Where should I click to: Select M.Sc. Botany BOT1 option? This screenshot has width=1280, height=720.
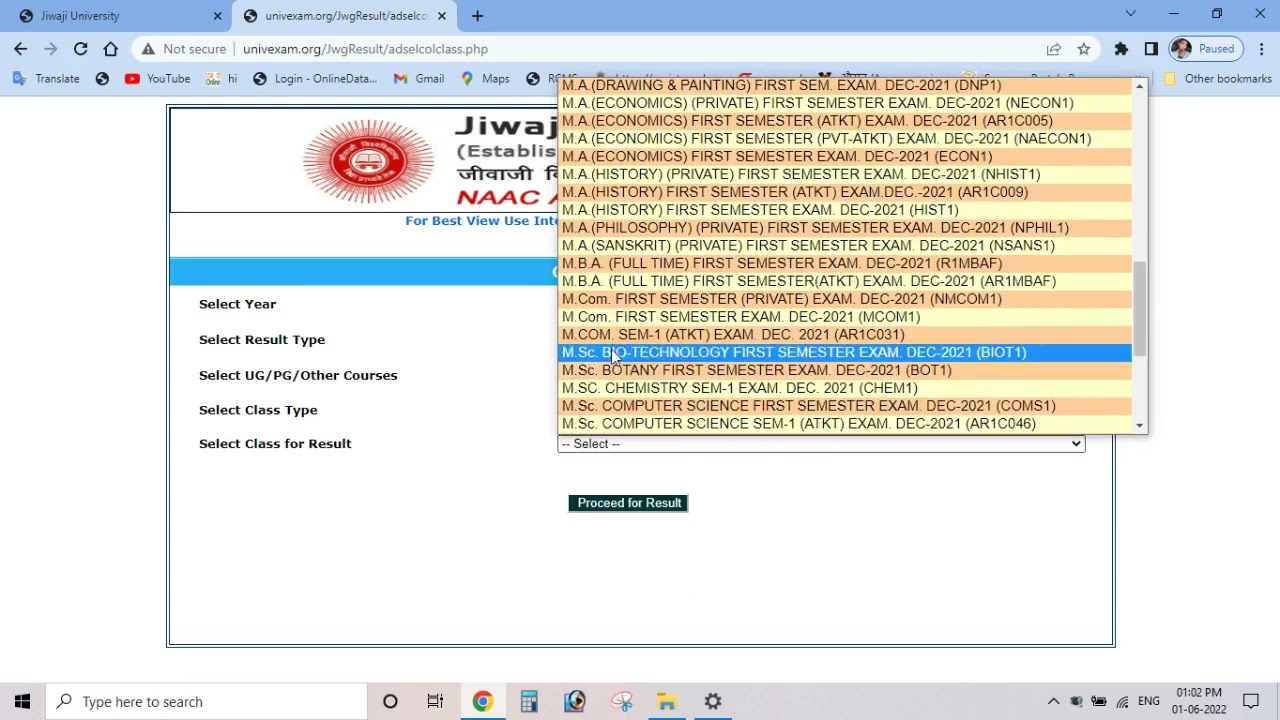(845, 370)
